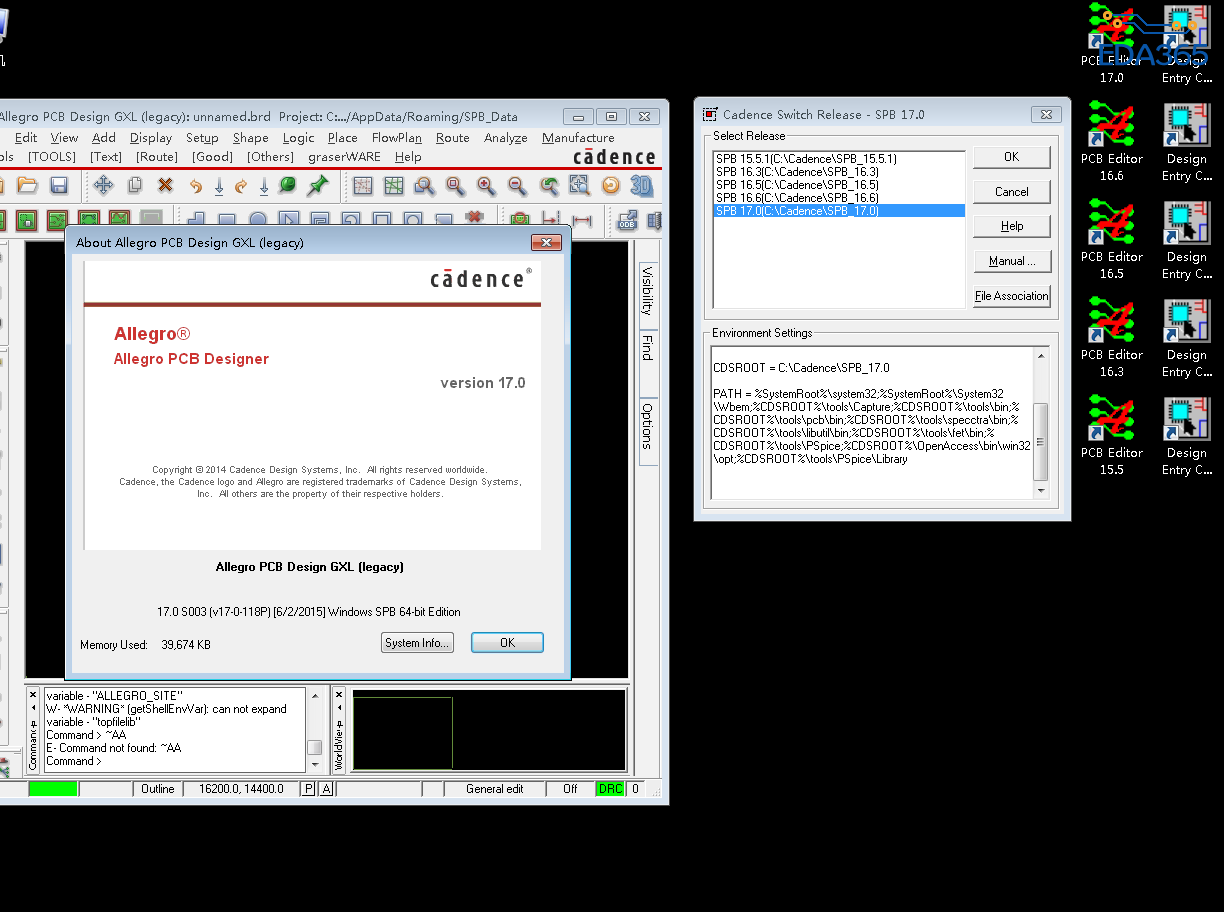Click the Copy toolbar icon
Screen dimensions: 1224x912
tap(135, 185)
